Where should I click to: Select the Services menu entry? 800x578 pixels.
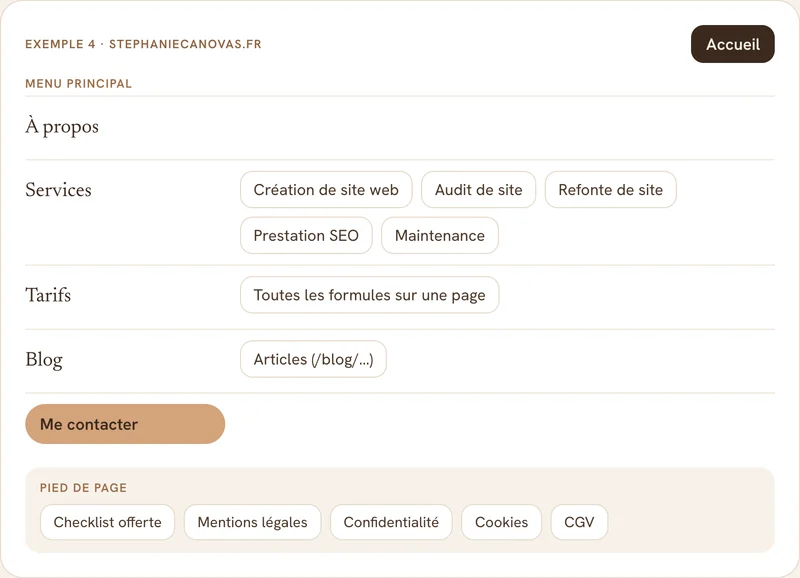point(58,190)
